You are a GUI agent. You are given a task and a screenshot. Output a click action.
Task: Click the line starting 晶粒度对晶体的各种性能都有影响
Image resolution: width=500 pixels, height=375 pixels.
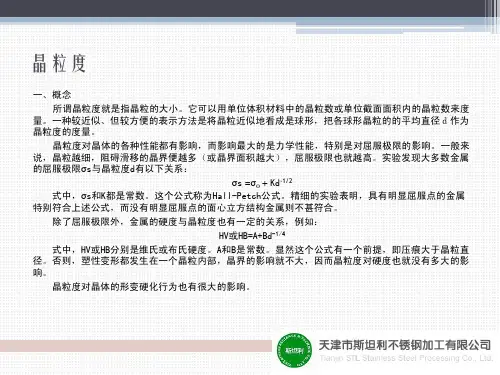point(261,146)
